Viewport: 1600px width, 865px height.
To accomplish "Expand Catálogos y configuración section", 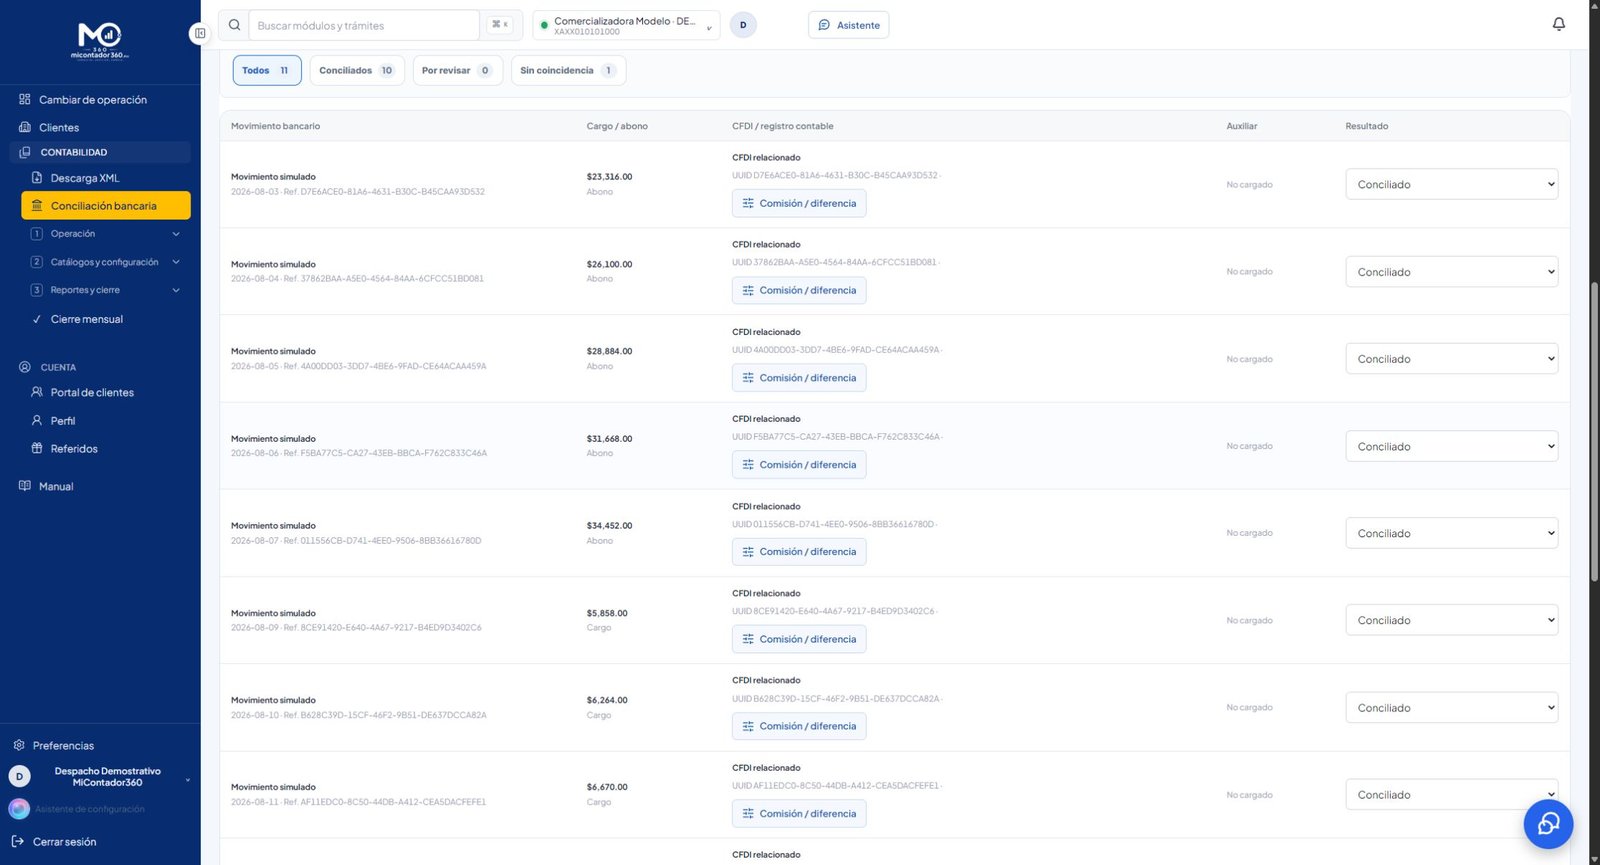I will click(x=105, y=262).
